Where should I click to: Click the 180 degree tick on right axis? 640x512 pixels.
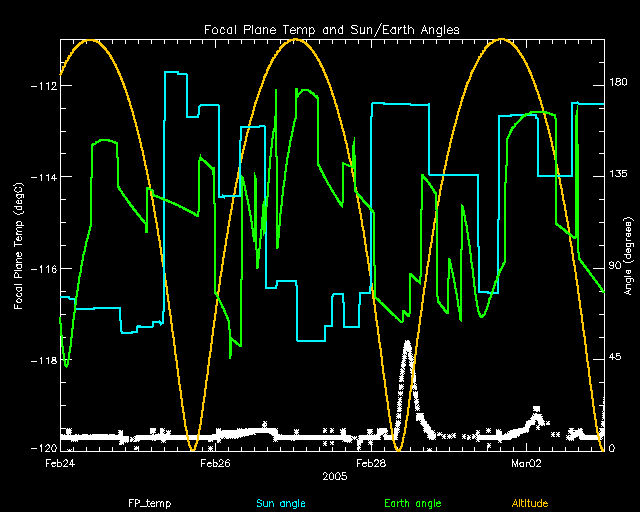(620, 86)
